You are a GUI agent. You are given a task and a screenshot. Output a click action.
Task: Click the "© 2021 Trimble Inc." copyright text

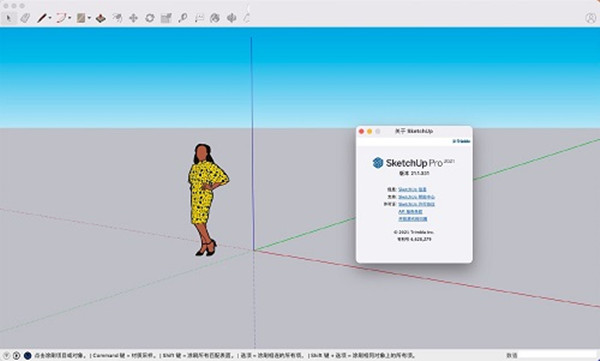click(414, 232)
